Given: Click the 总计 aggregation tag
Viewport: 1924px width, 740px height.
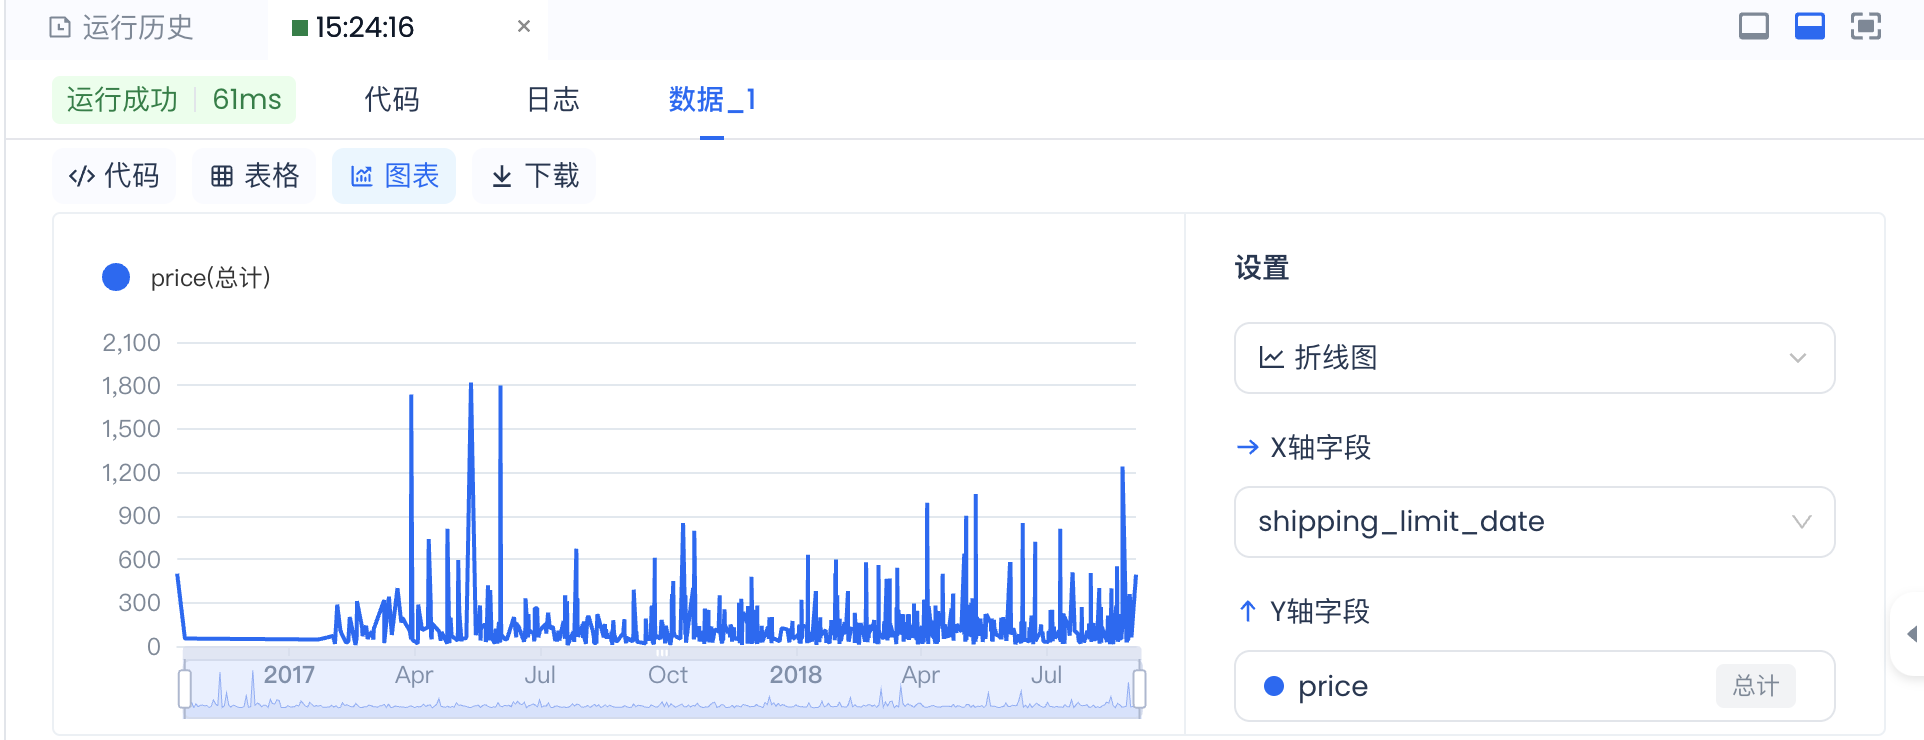Looking at the screenshot, I should tap(1755, 686).
